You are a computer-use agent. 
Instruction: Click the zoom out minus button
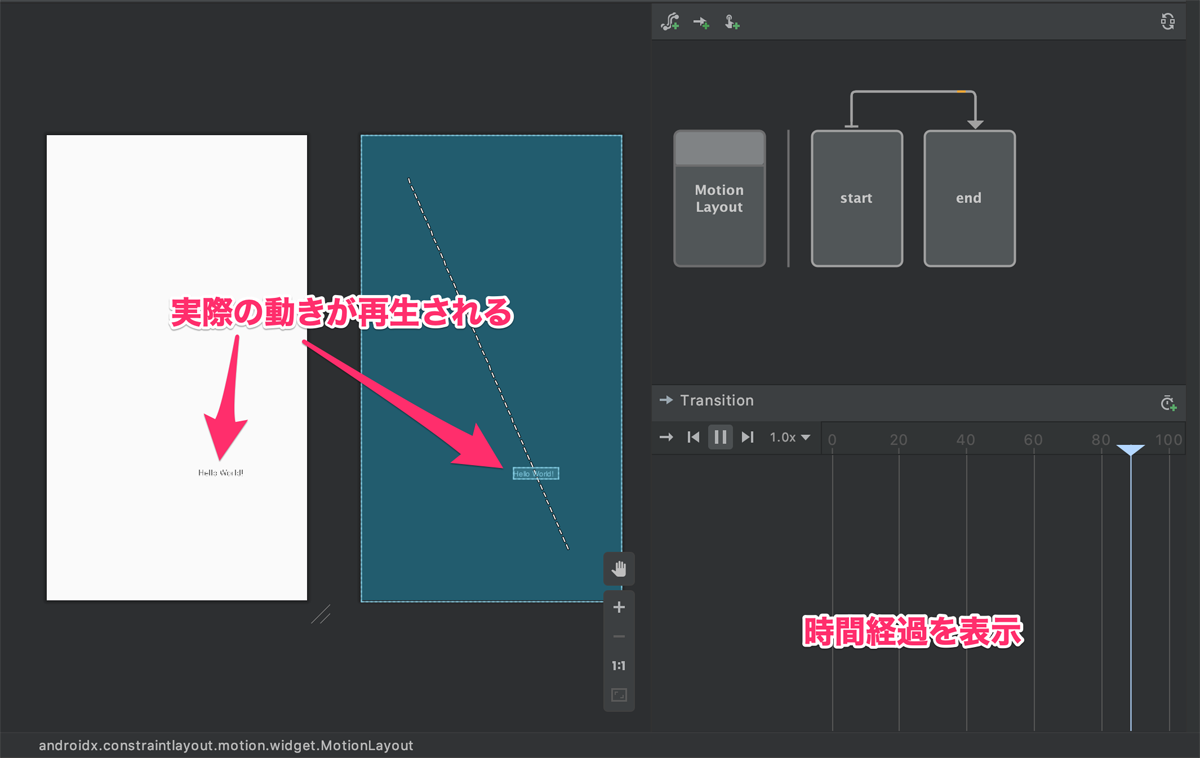[619, 637]
